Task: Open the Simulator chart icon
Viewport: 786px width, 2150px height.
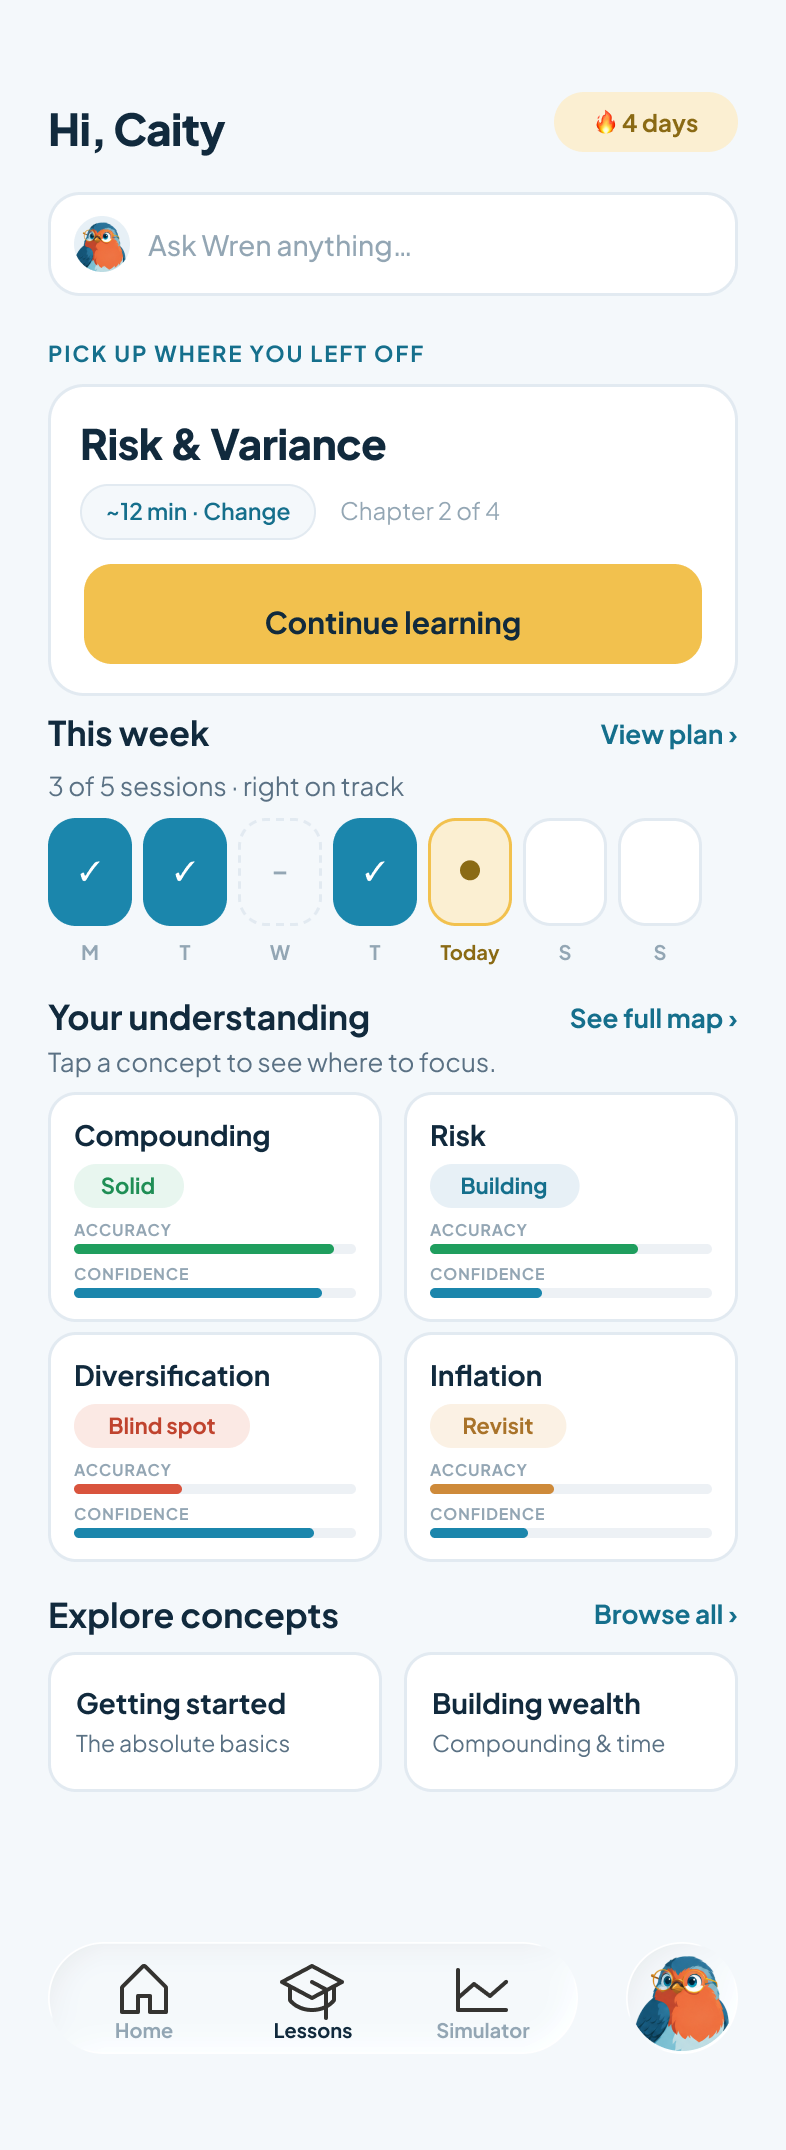Action: click(x=482, y=1989)
